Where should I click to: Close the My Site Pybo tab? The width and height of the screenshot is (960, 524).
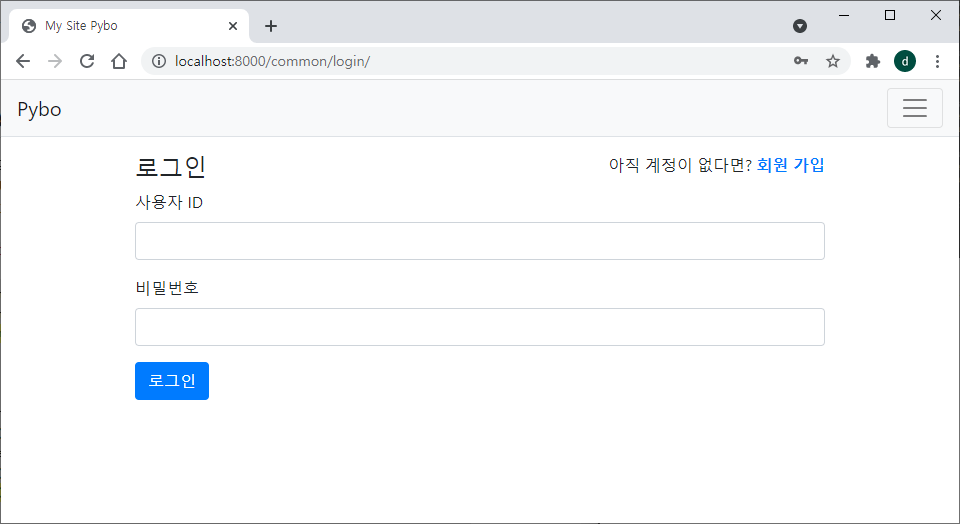tap(233, 26)
